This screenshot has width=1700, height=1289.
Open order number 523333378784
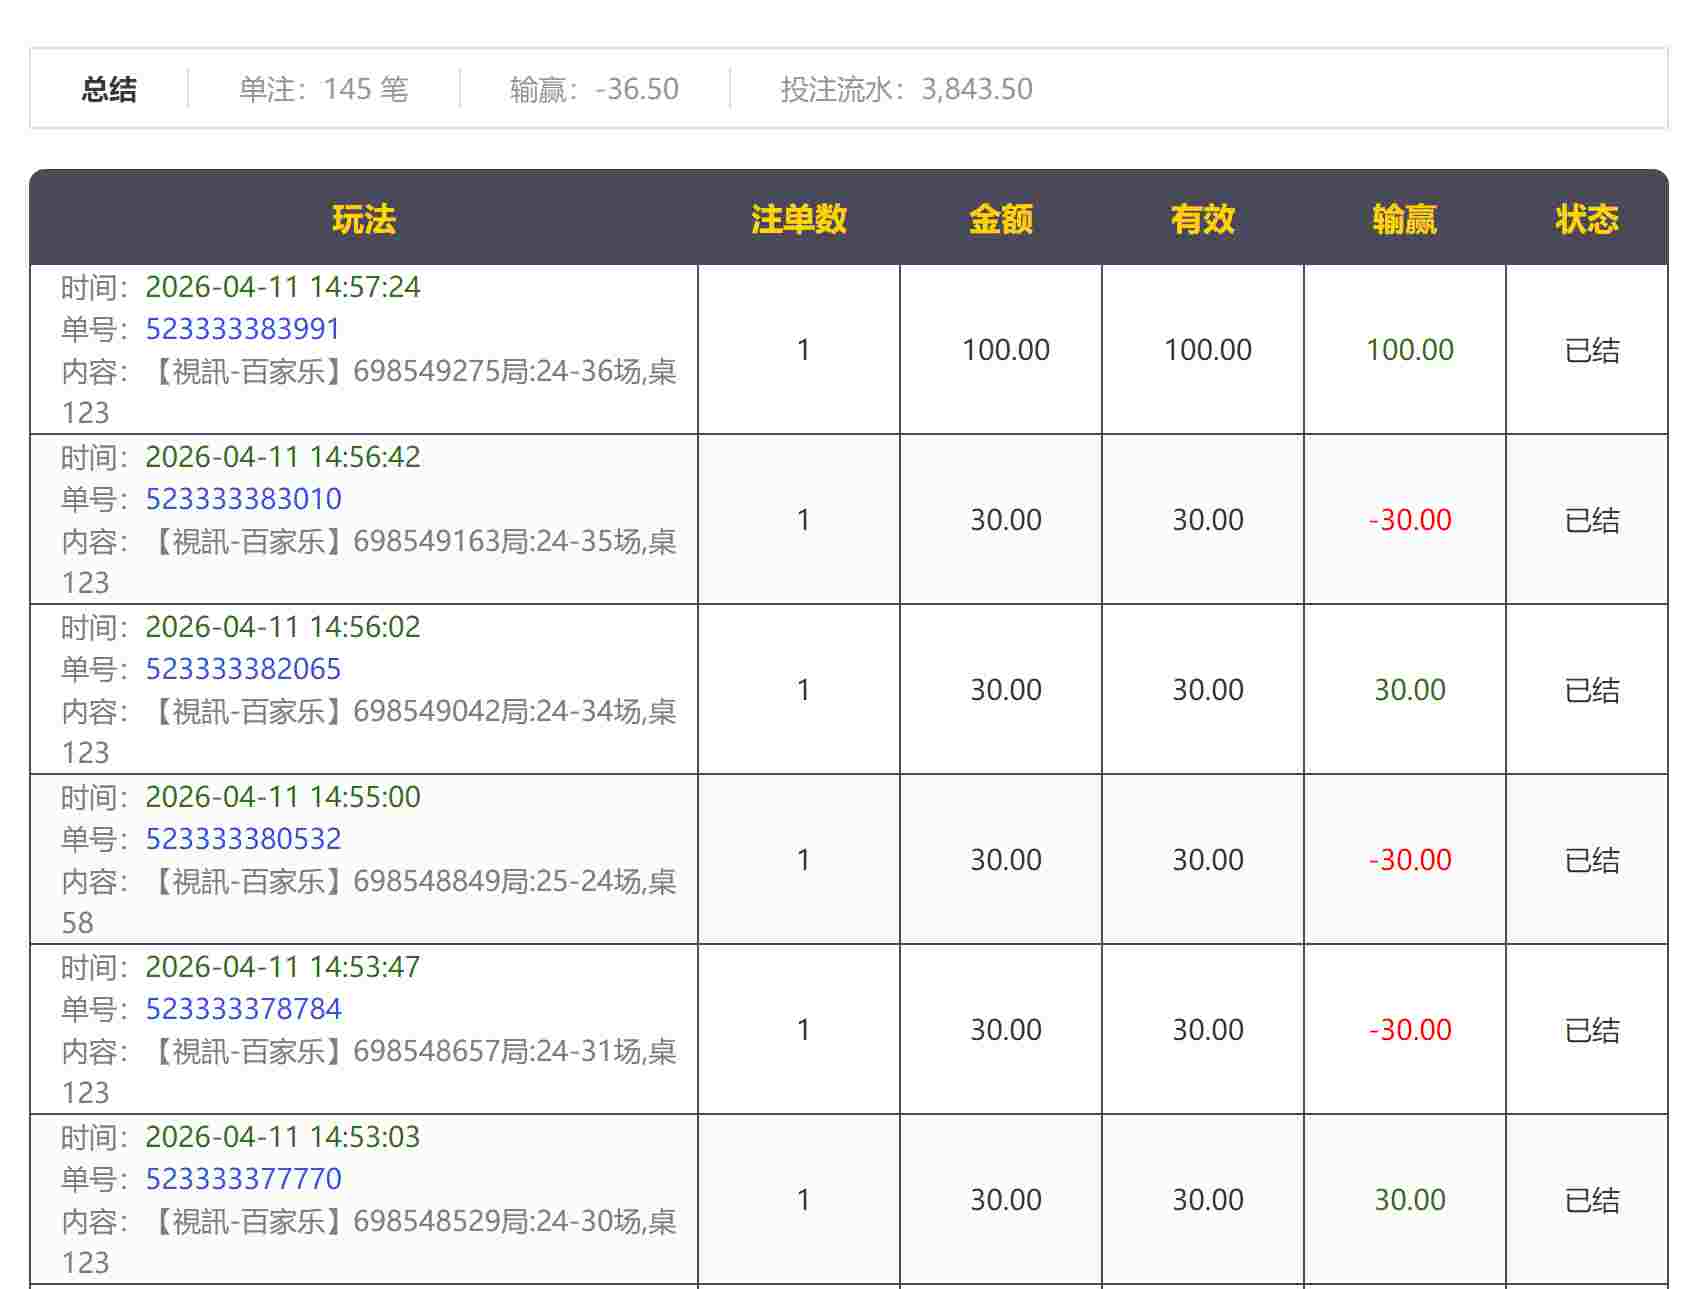tap(243, 1009)
